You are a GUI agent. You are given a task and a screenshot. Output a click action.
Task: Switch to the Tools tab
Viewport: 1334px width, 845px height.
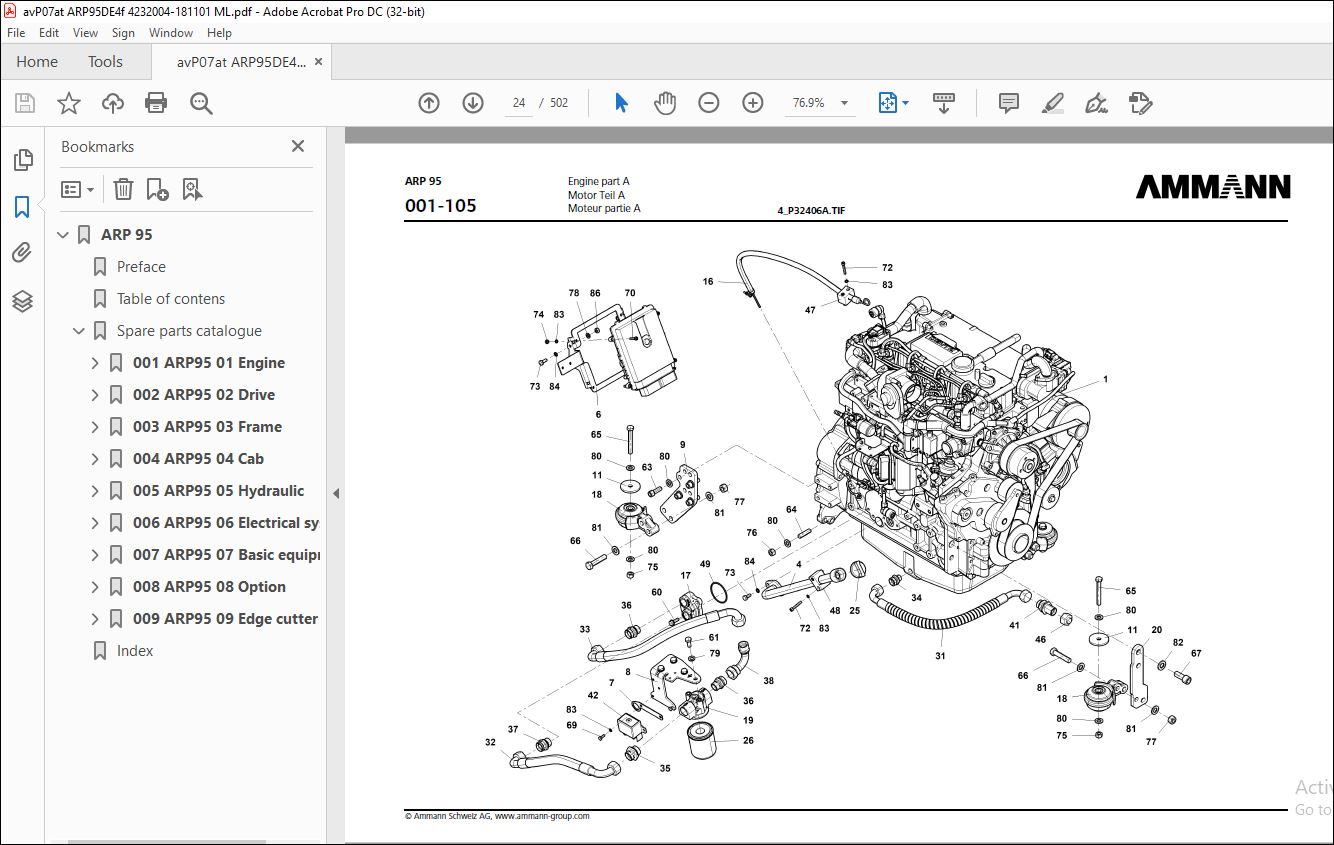pyautogui.click(x=105, y=61)
